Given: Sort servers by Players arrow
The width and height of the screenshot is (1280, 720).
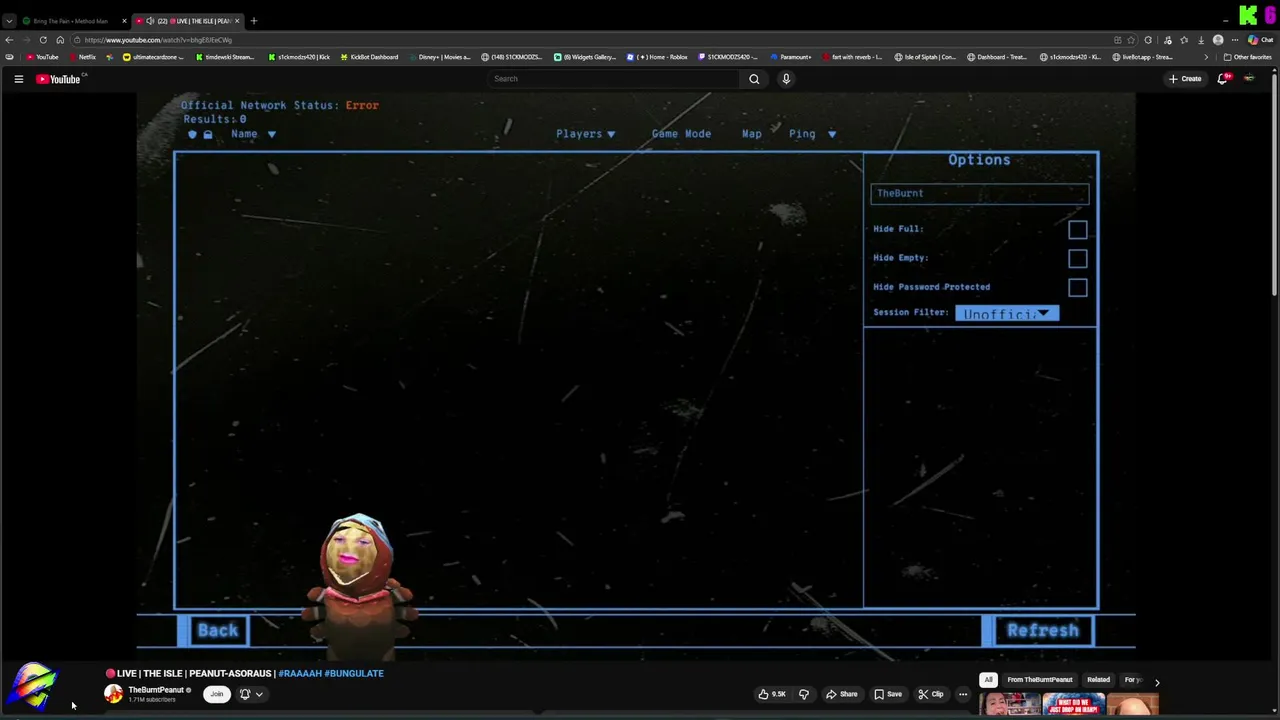Looking at the screenshot, I should [x=611, y=134].
